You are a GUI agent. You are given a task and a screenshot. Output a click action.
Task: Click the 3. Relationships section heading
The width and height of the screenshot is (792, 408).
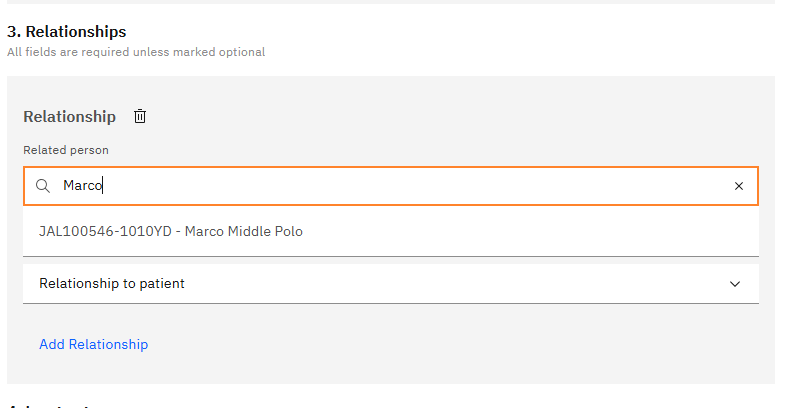[x=67, y=32]
